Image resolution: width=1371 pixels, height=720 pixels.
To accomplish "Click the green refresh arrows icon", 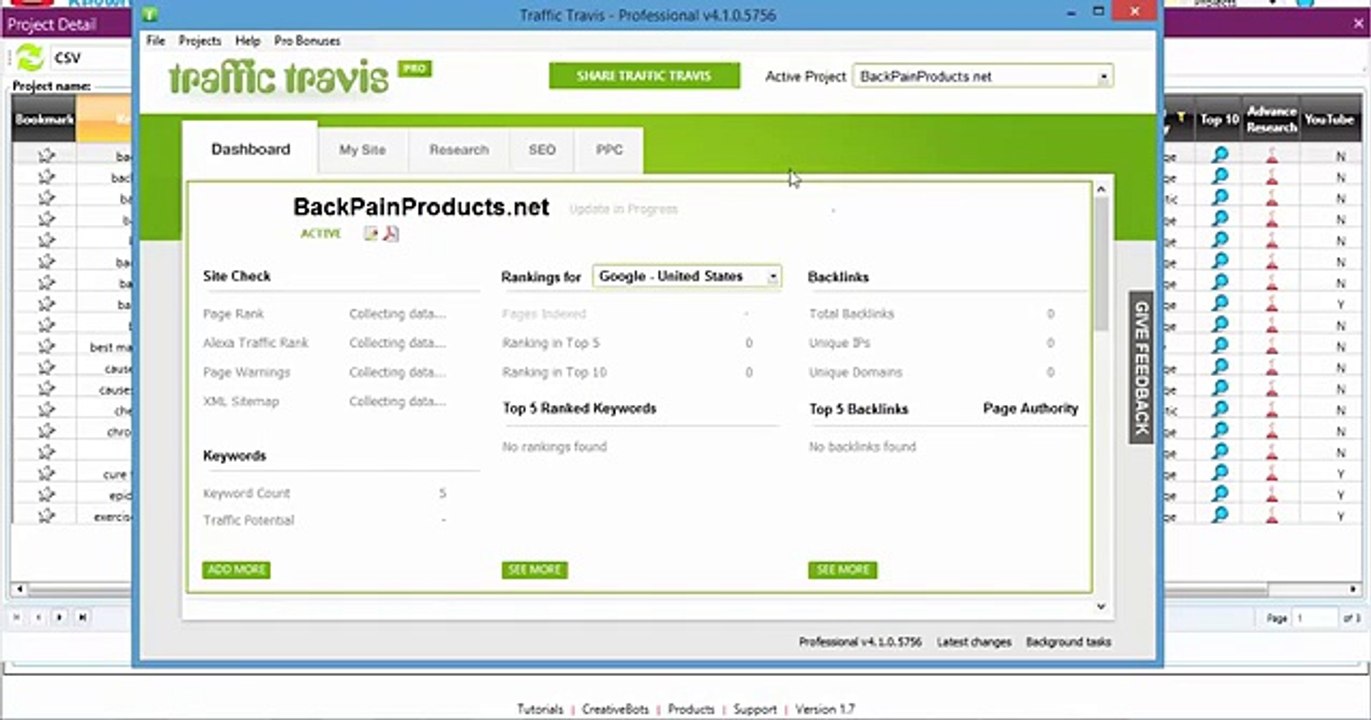I will (x=30, y=57).
